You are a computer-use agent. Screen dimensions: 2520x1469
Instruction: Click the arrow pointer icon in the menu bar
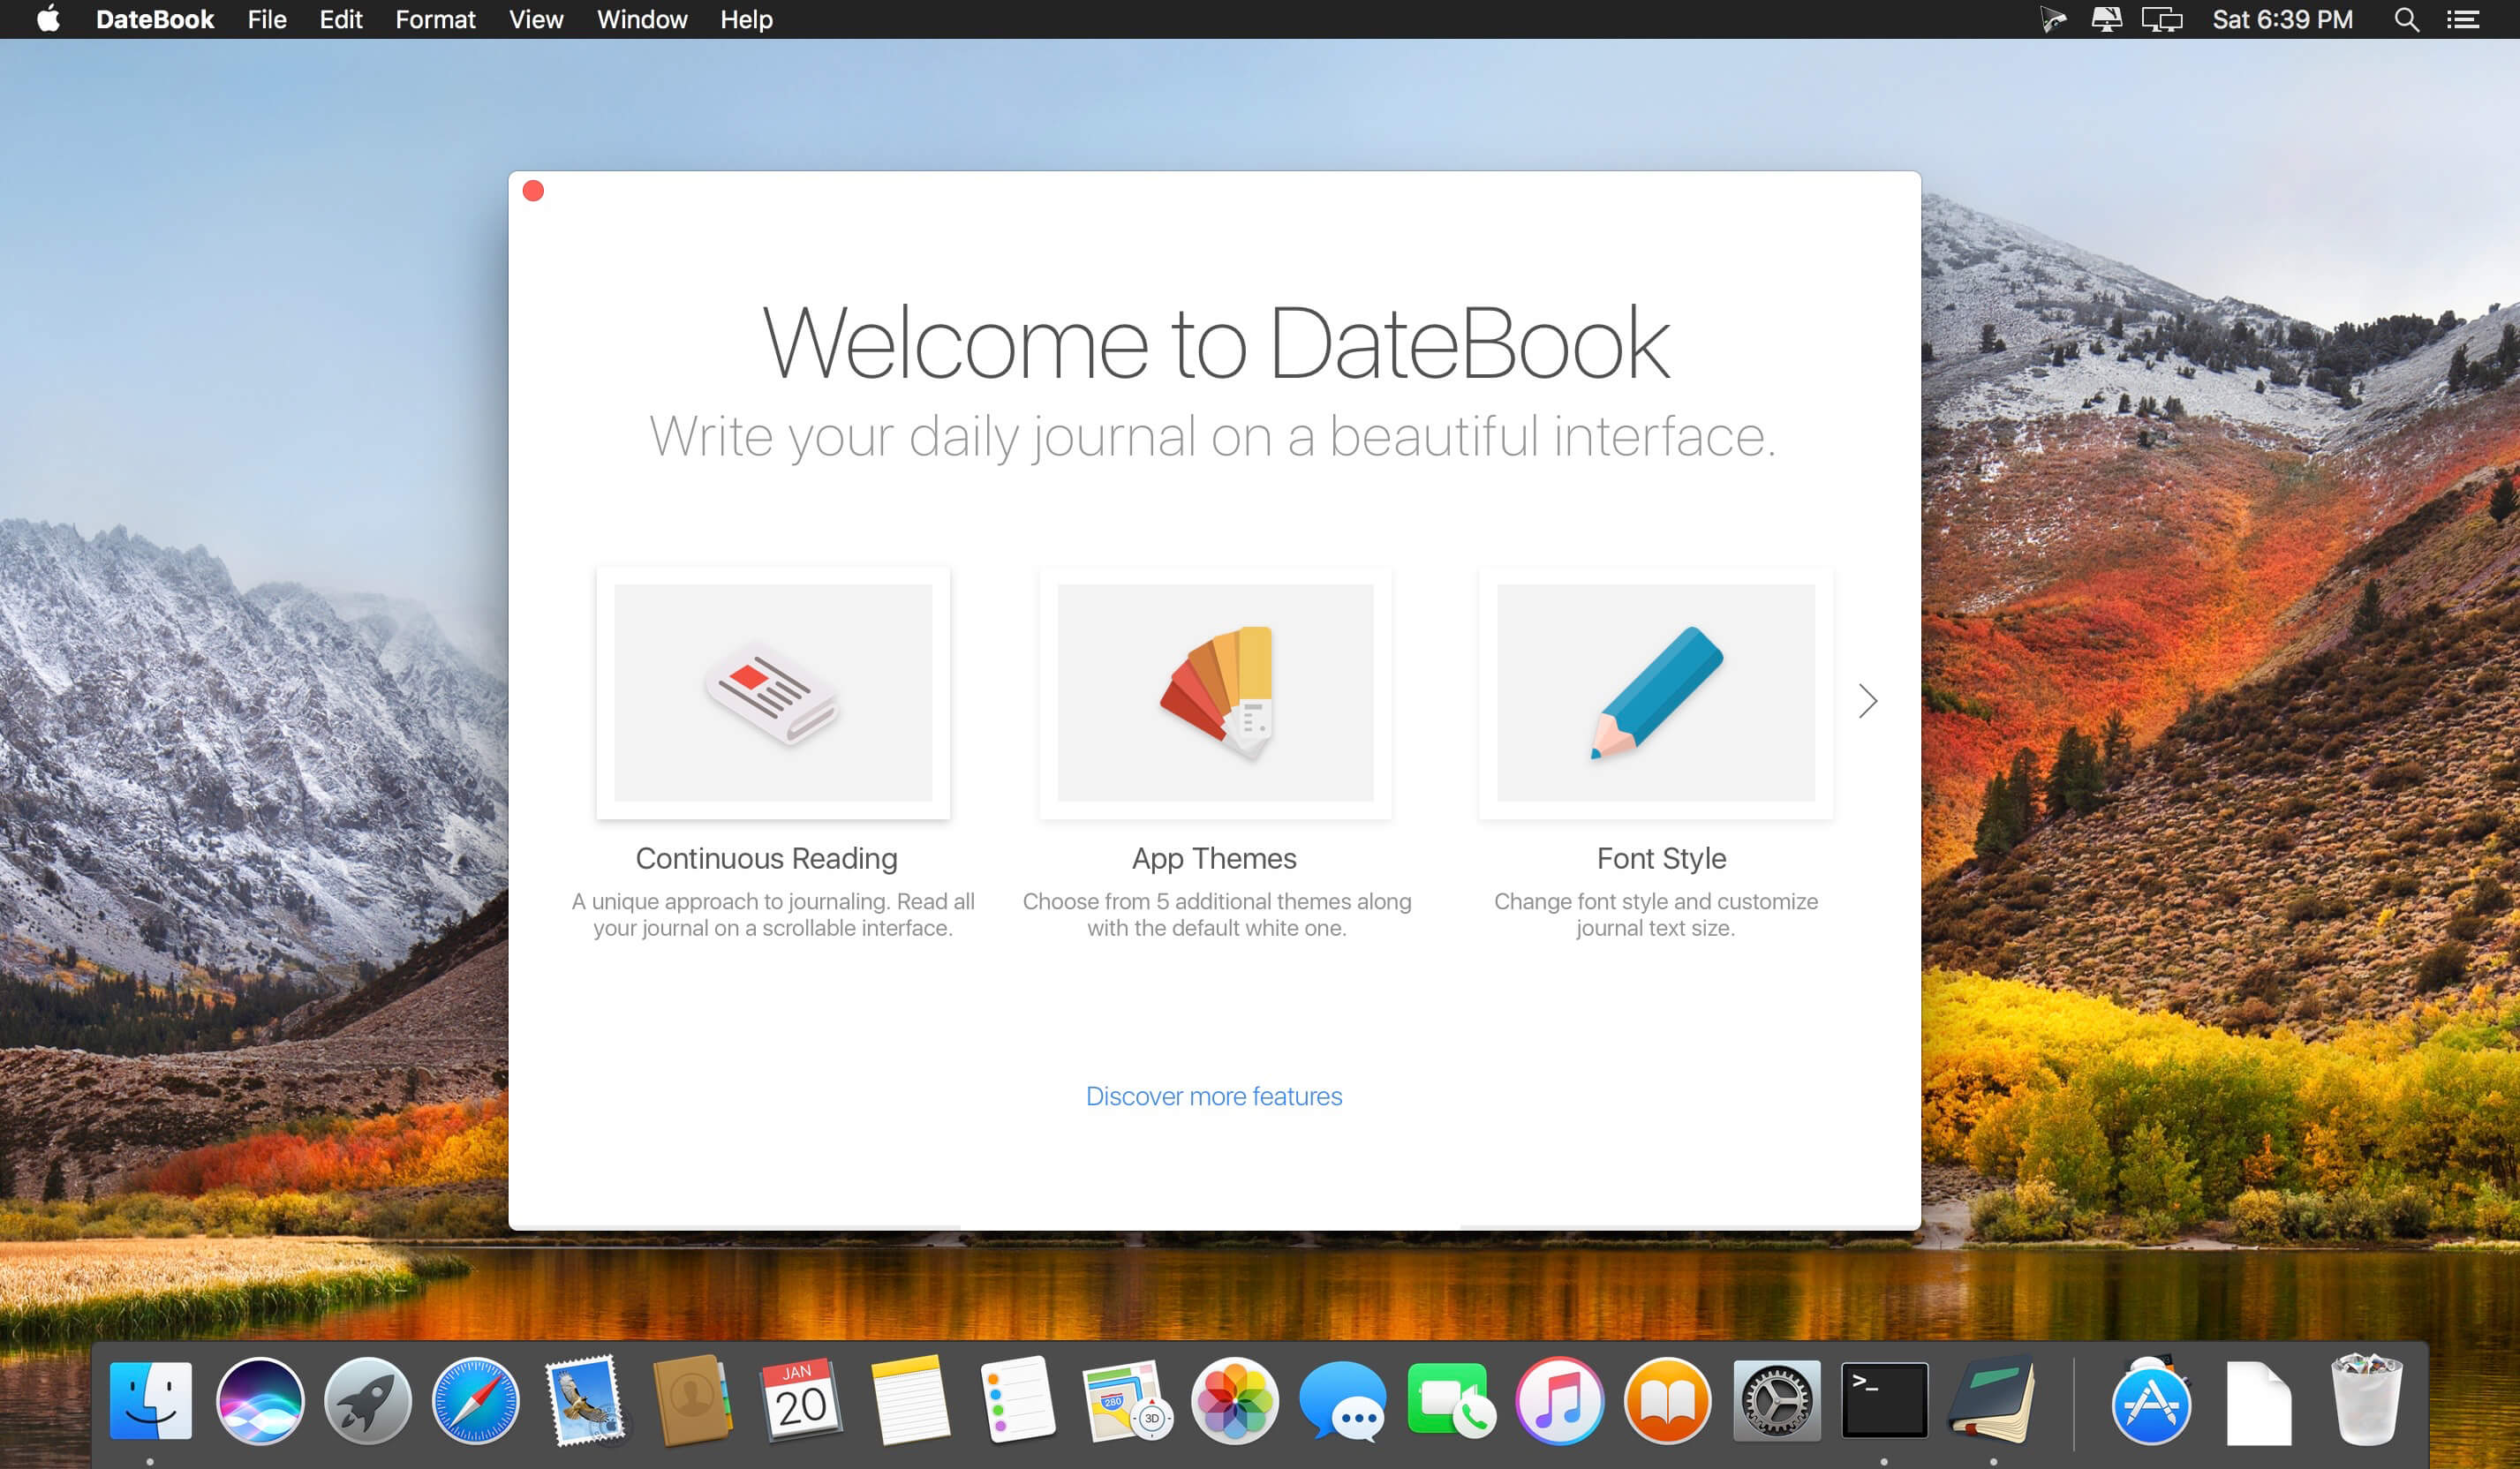(x=2052, y=19)
